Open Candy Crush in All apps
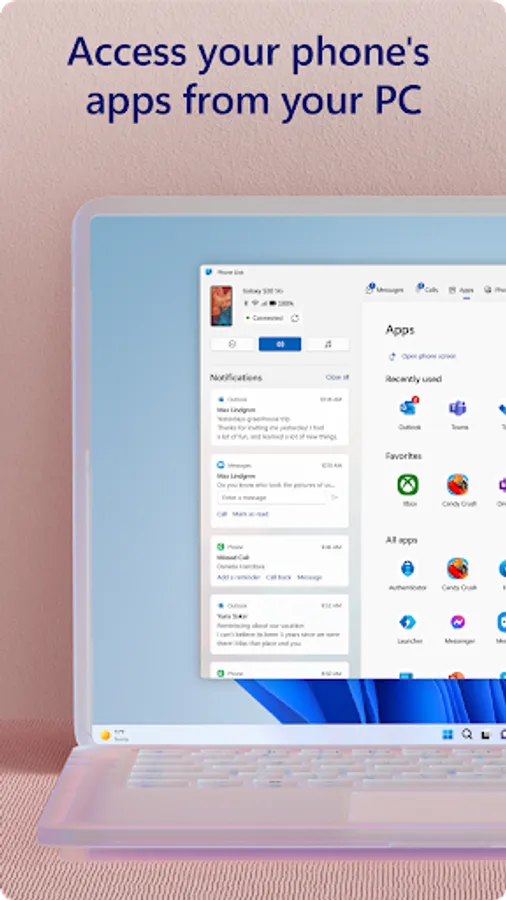The image size is (506, 900). pos(458,575)
